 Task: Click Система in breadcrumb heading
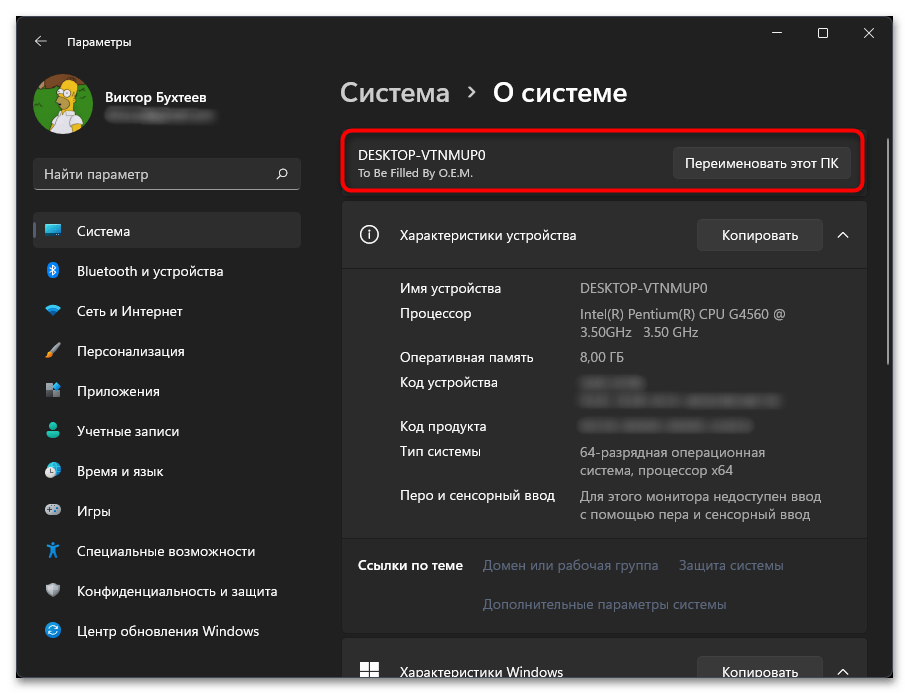click(x=395, y=93)
